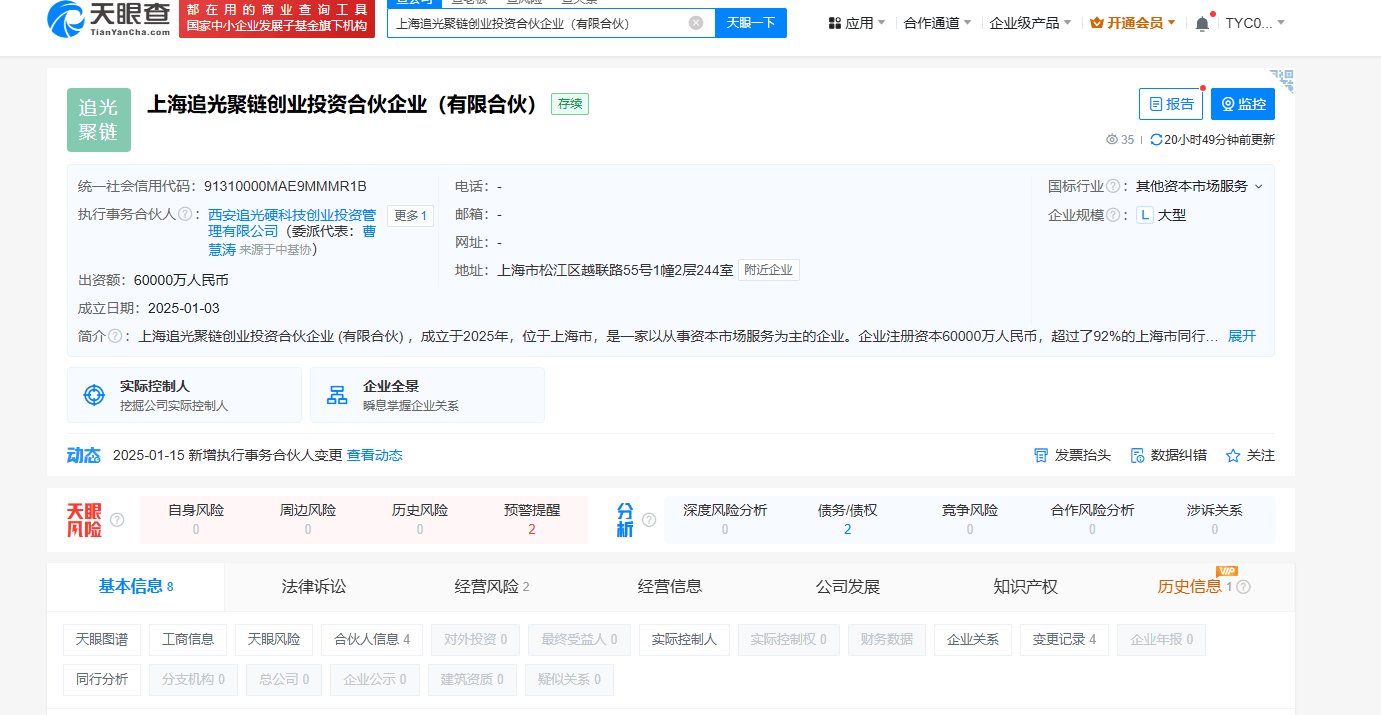Image resolution: width=1381 pixels, height=715 pixels.
Task: Select the 天眼图谱 sub-section
Action: (x=102, y=640)
